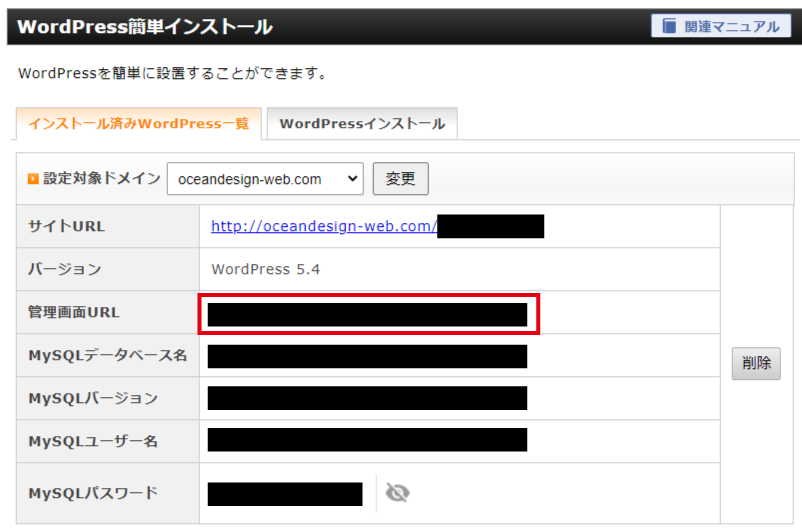This screenshot has height=529, width=802.
Task: Open the 関連マニュアル manual button
Action: [721, 26]
